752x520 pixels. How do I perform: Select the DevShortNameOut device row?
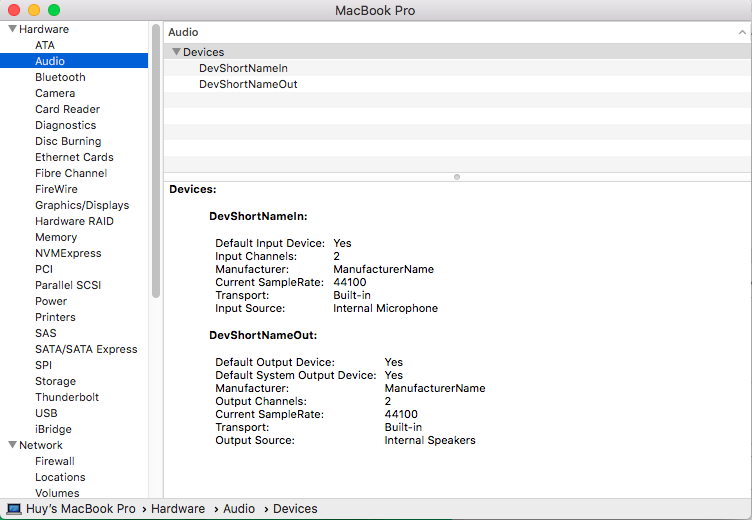(248, 84)
